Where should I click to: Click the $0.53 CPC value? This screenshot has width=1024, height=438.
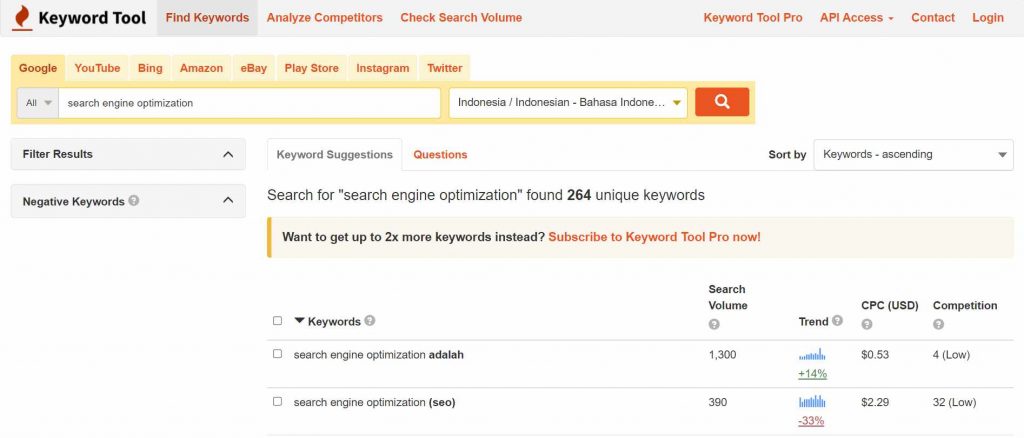click(875, 355)
